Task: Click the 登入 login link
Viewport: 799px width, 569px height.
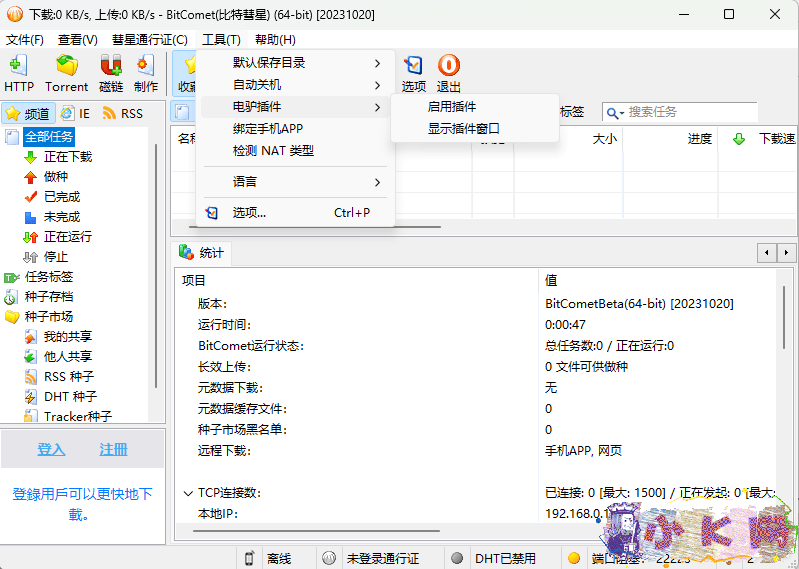Action: [51, 450]
